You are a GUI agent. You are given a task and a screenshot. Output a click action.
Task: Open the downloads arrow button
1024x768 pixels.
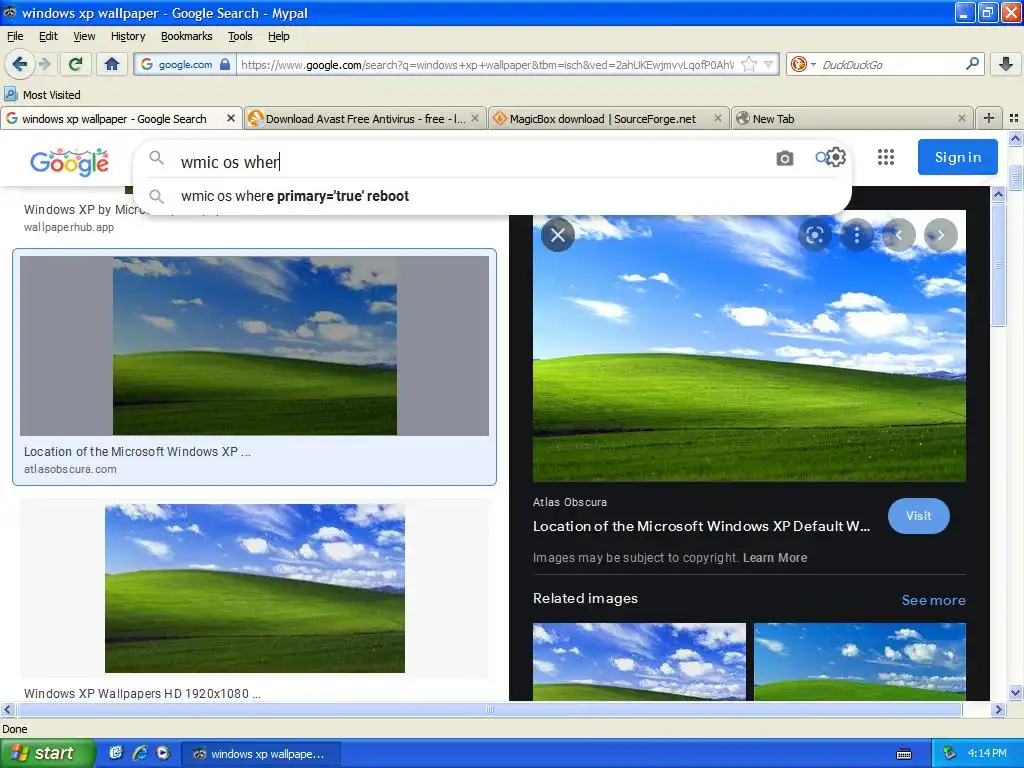click(x=1006, y=64)
